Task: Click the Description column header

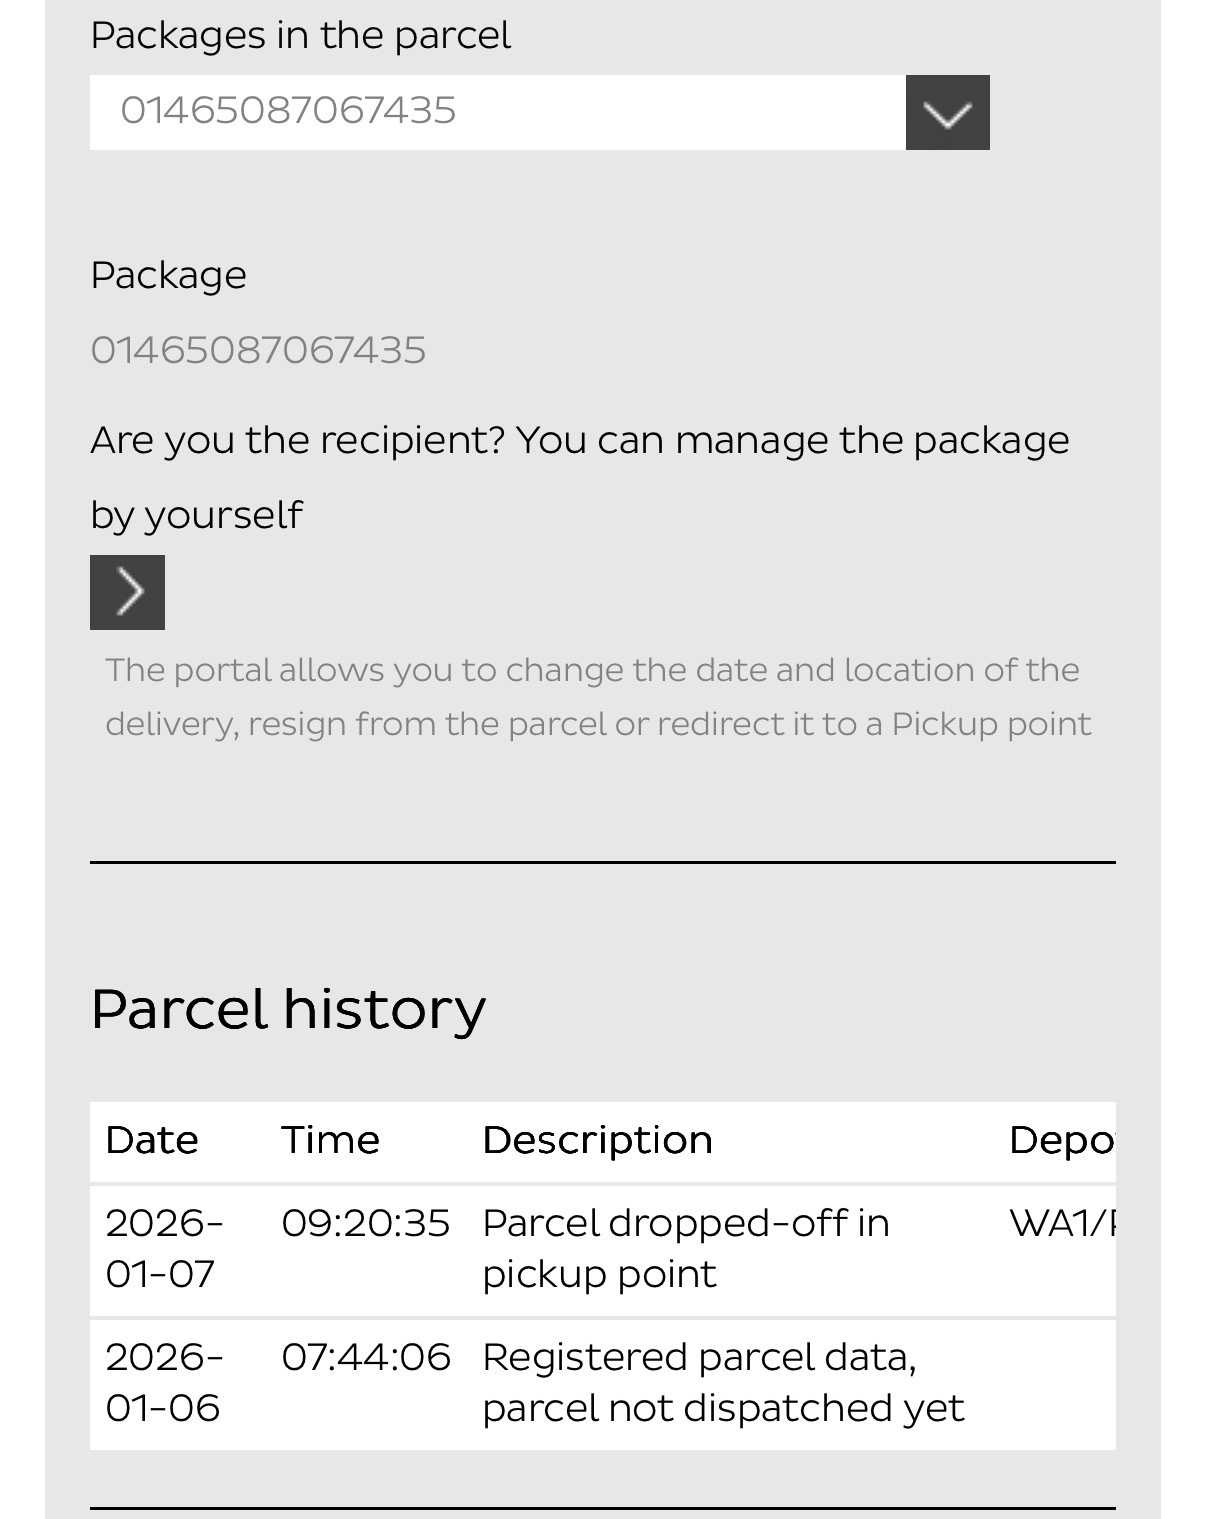Action: (x=597, y=1141)
